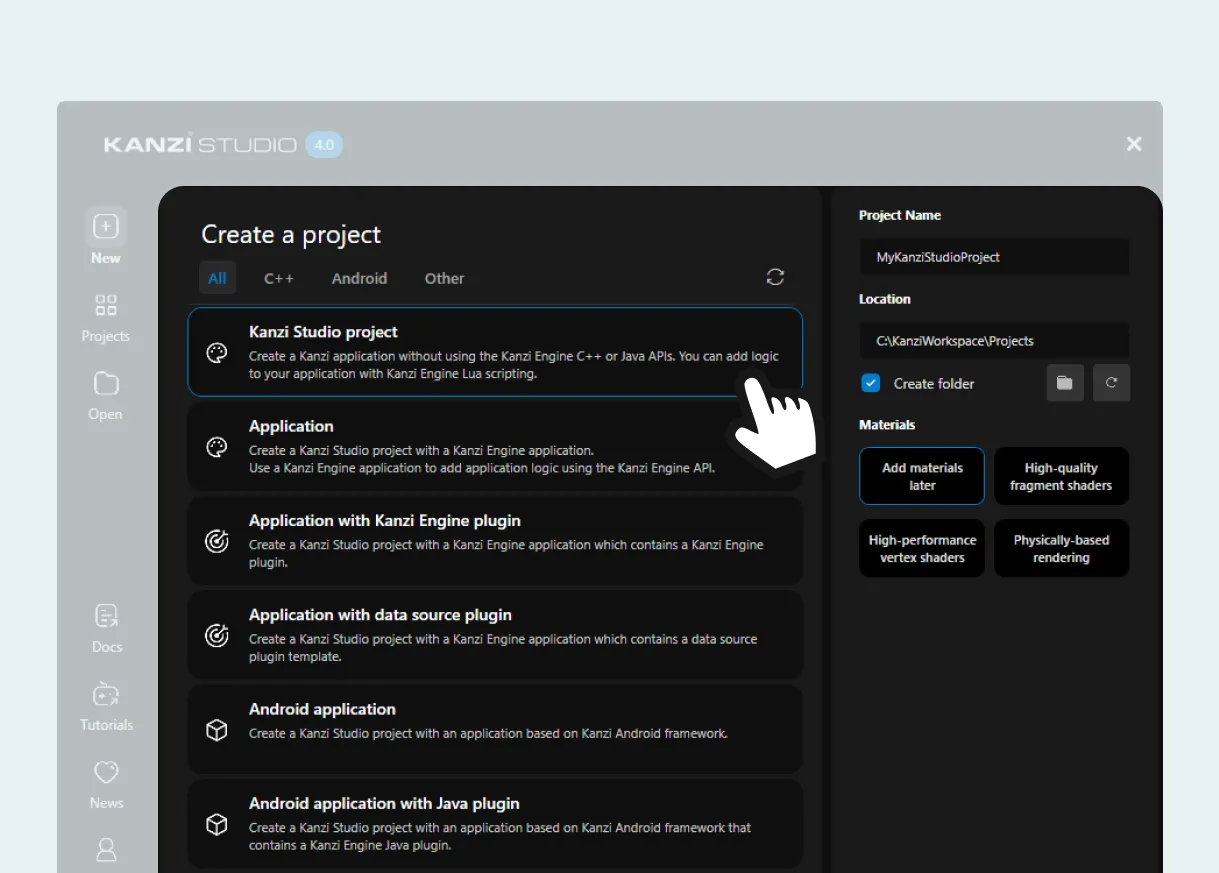This screenshot has height=873, width=1219.
Task: Select High-performance vertex shaders materials
Action: pos(922,548)
